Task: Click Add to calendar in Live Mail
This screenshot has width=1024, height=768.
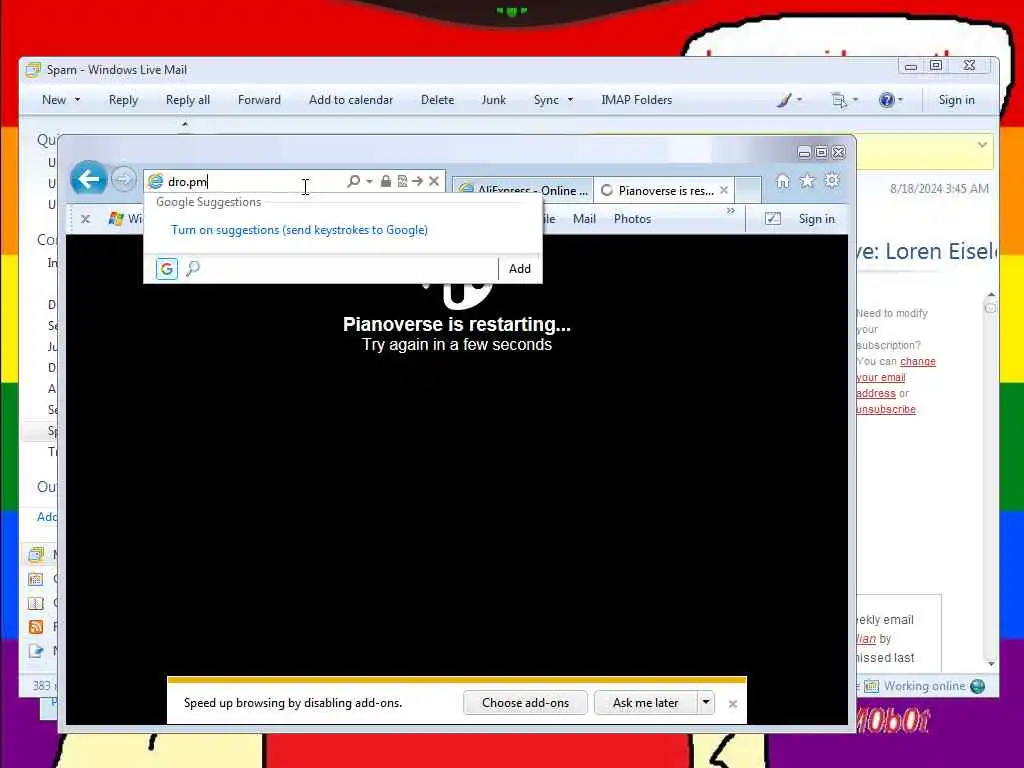Action: point(351,100)
